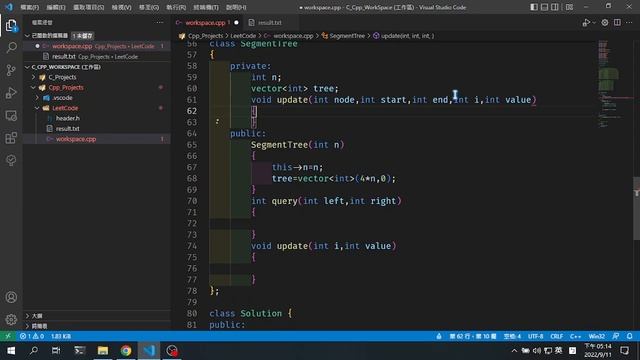Open the Go (G) menu
The width and height of the screenshot is (640, 360).
point(149,7)
